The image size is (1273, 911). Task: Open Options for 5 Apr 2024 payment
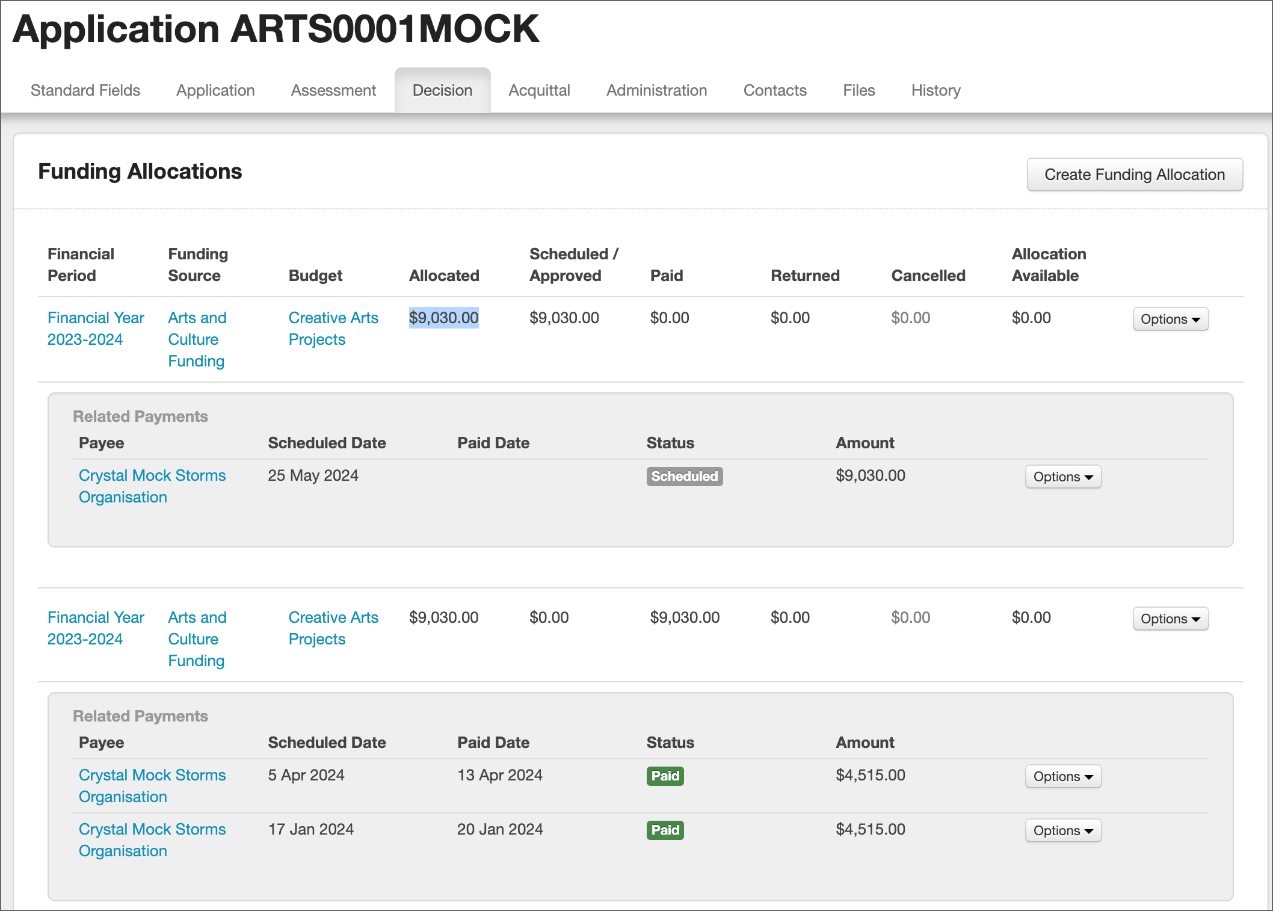point(1063,777)
